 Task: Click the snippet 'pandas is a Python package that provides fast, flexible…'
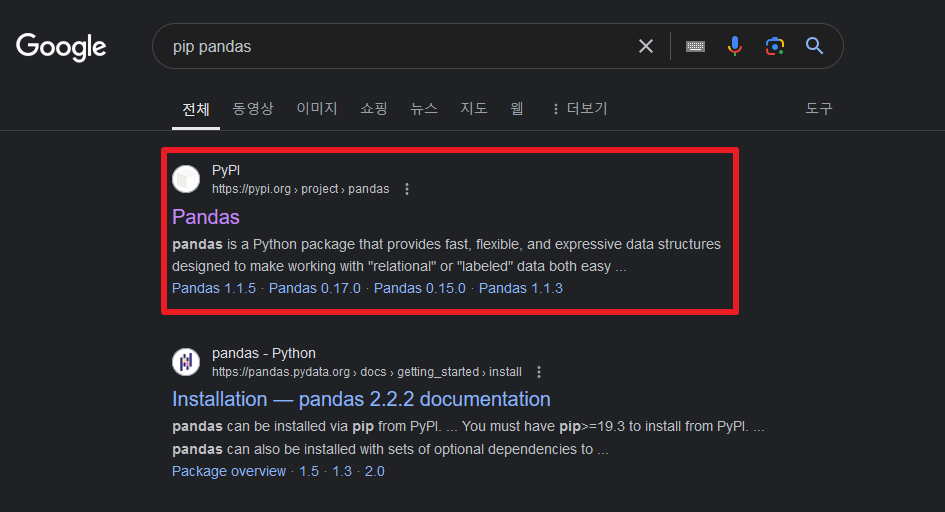pos(447,255)
